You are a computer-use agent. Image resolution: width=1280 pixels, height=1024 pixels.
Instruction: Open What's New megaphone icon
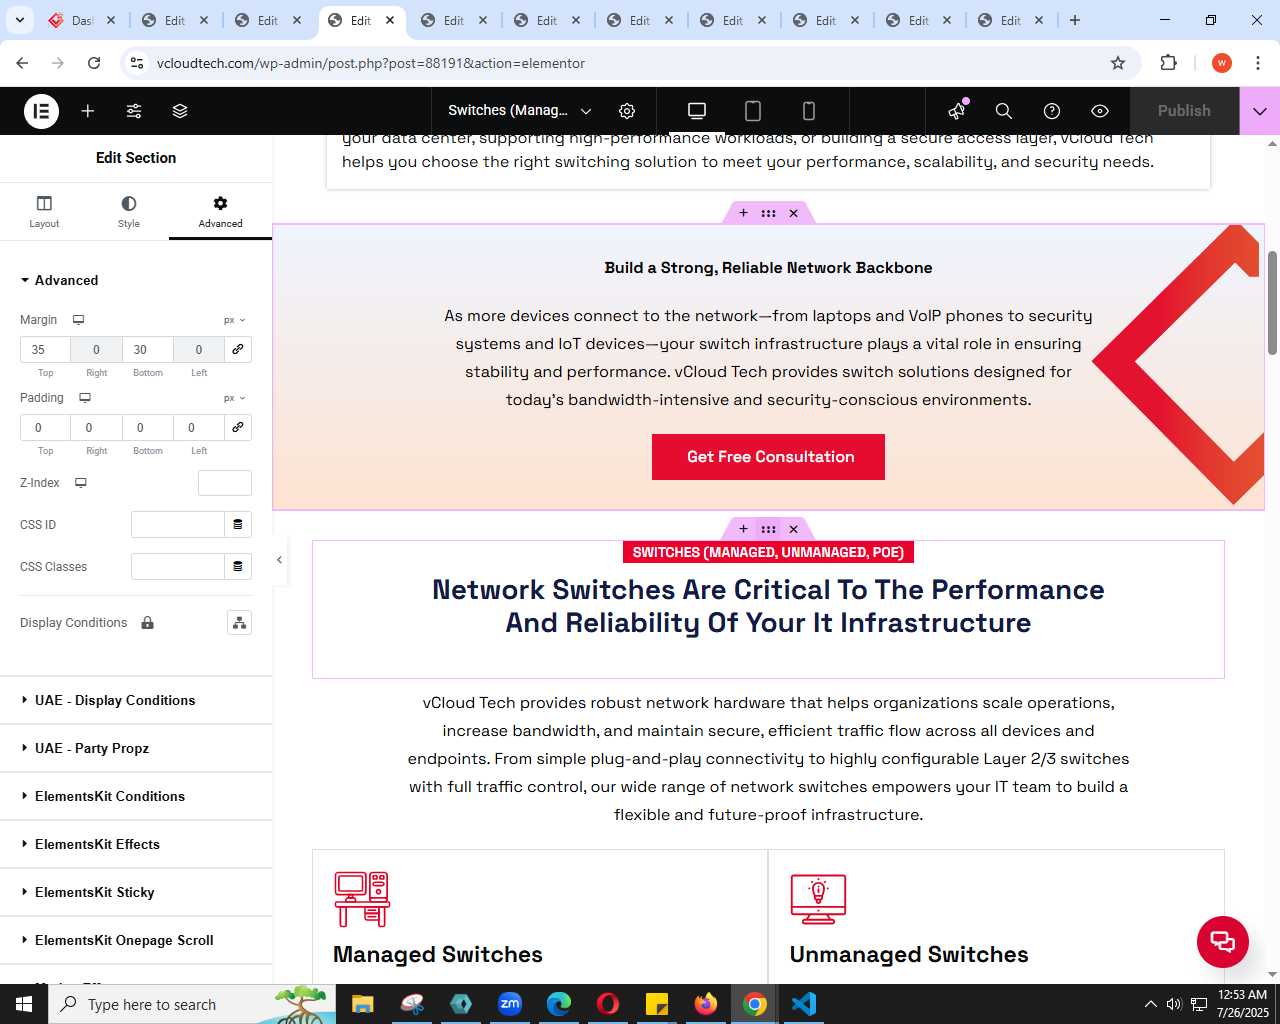pyautogui.click(x=957, y=110)
